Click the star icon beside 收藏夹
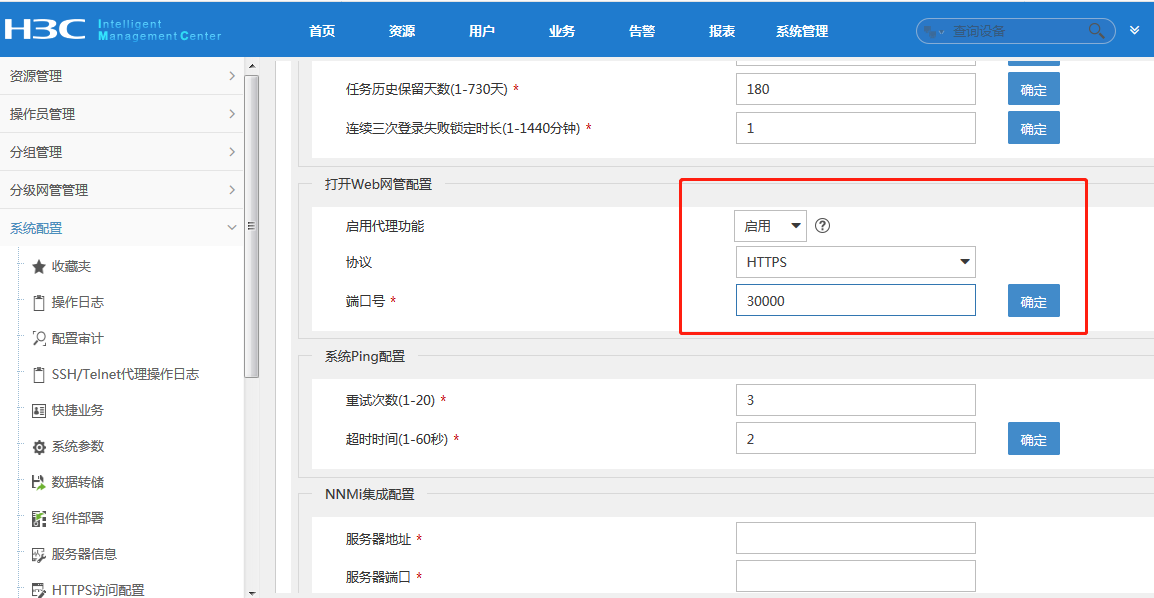Viewport: 1154px width, 598px height. click(39, 266)
